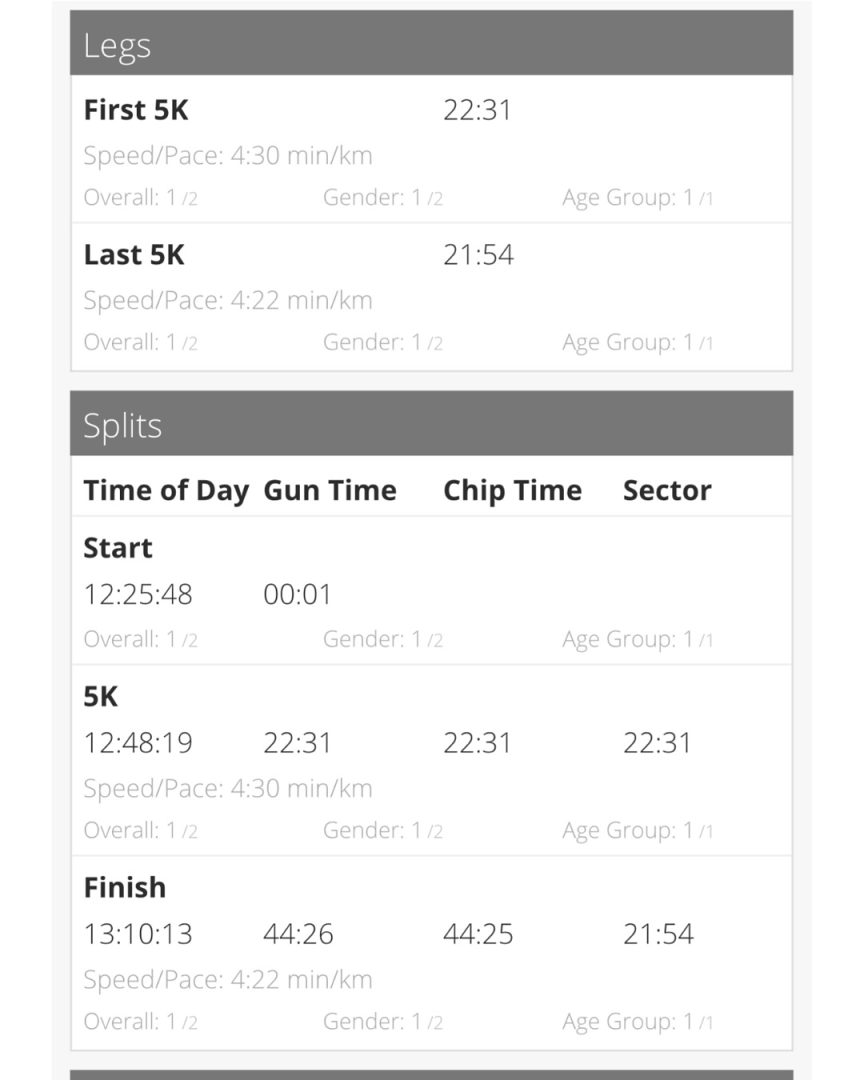Click the Last 5K time 21:54
This screenshot has height=1080, width=864.
point(478,255)
